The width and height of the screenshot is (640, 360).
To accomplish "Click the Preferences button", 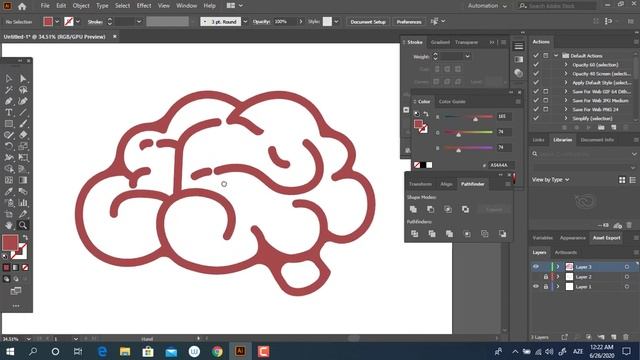I will tap(409, 22).
